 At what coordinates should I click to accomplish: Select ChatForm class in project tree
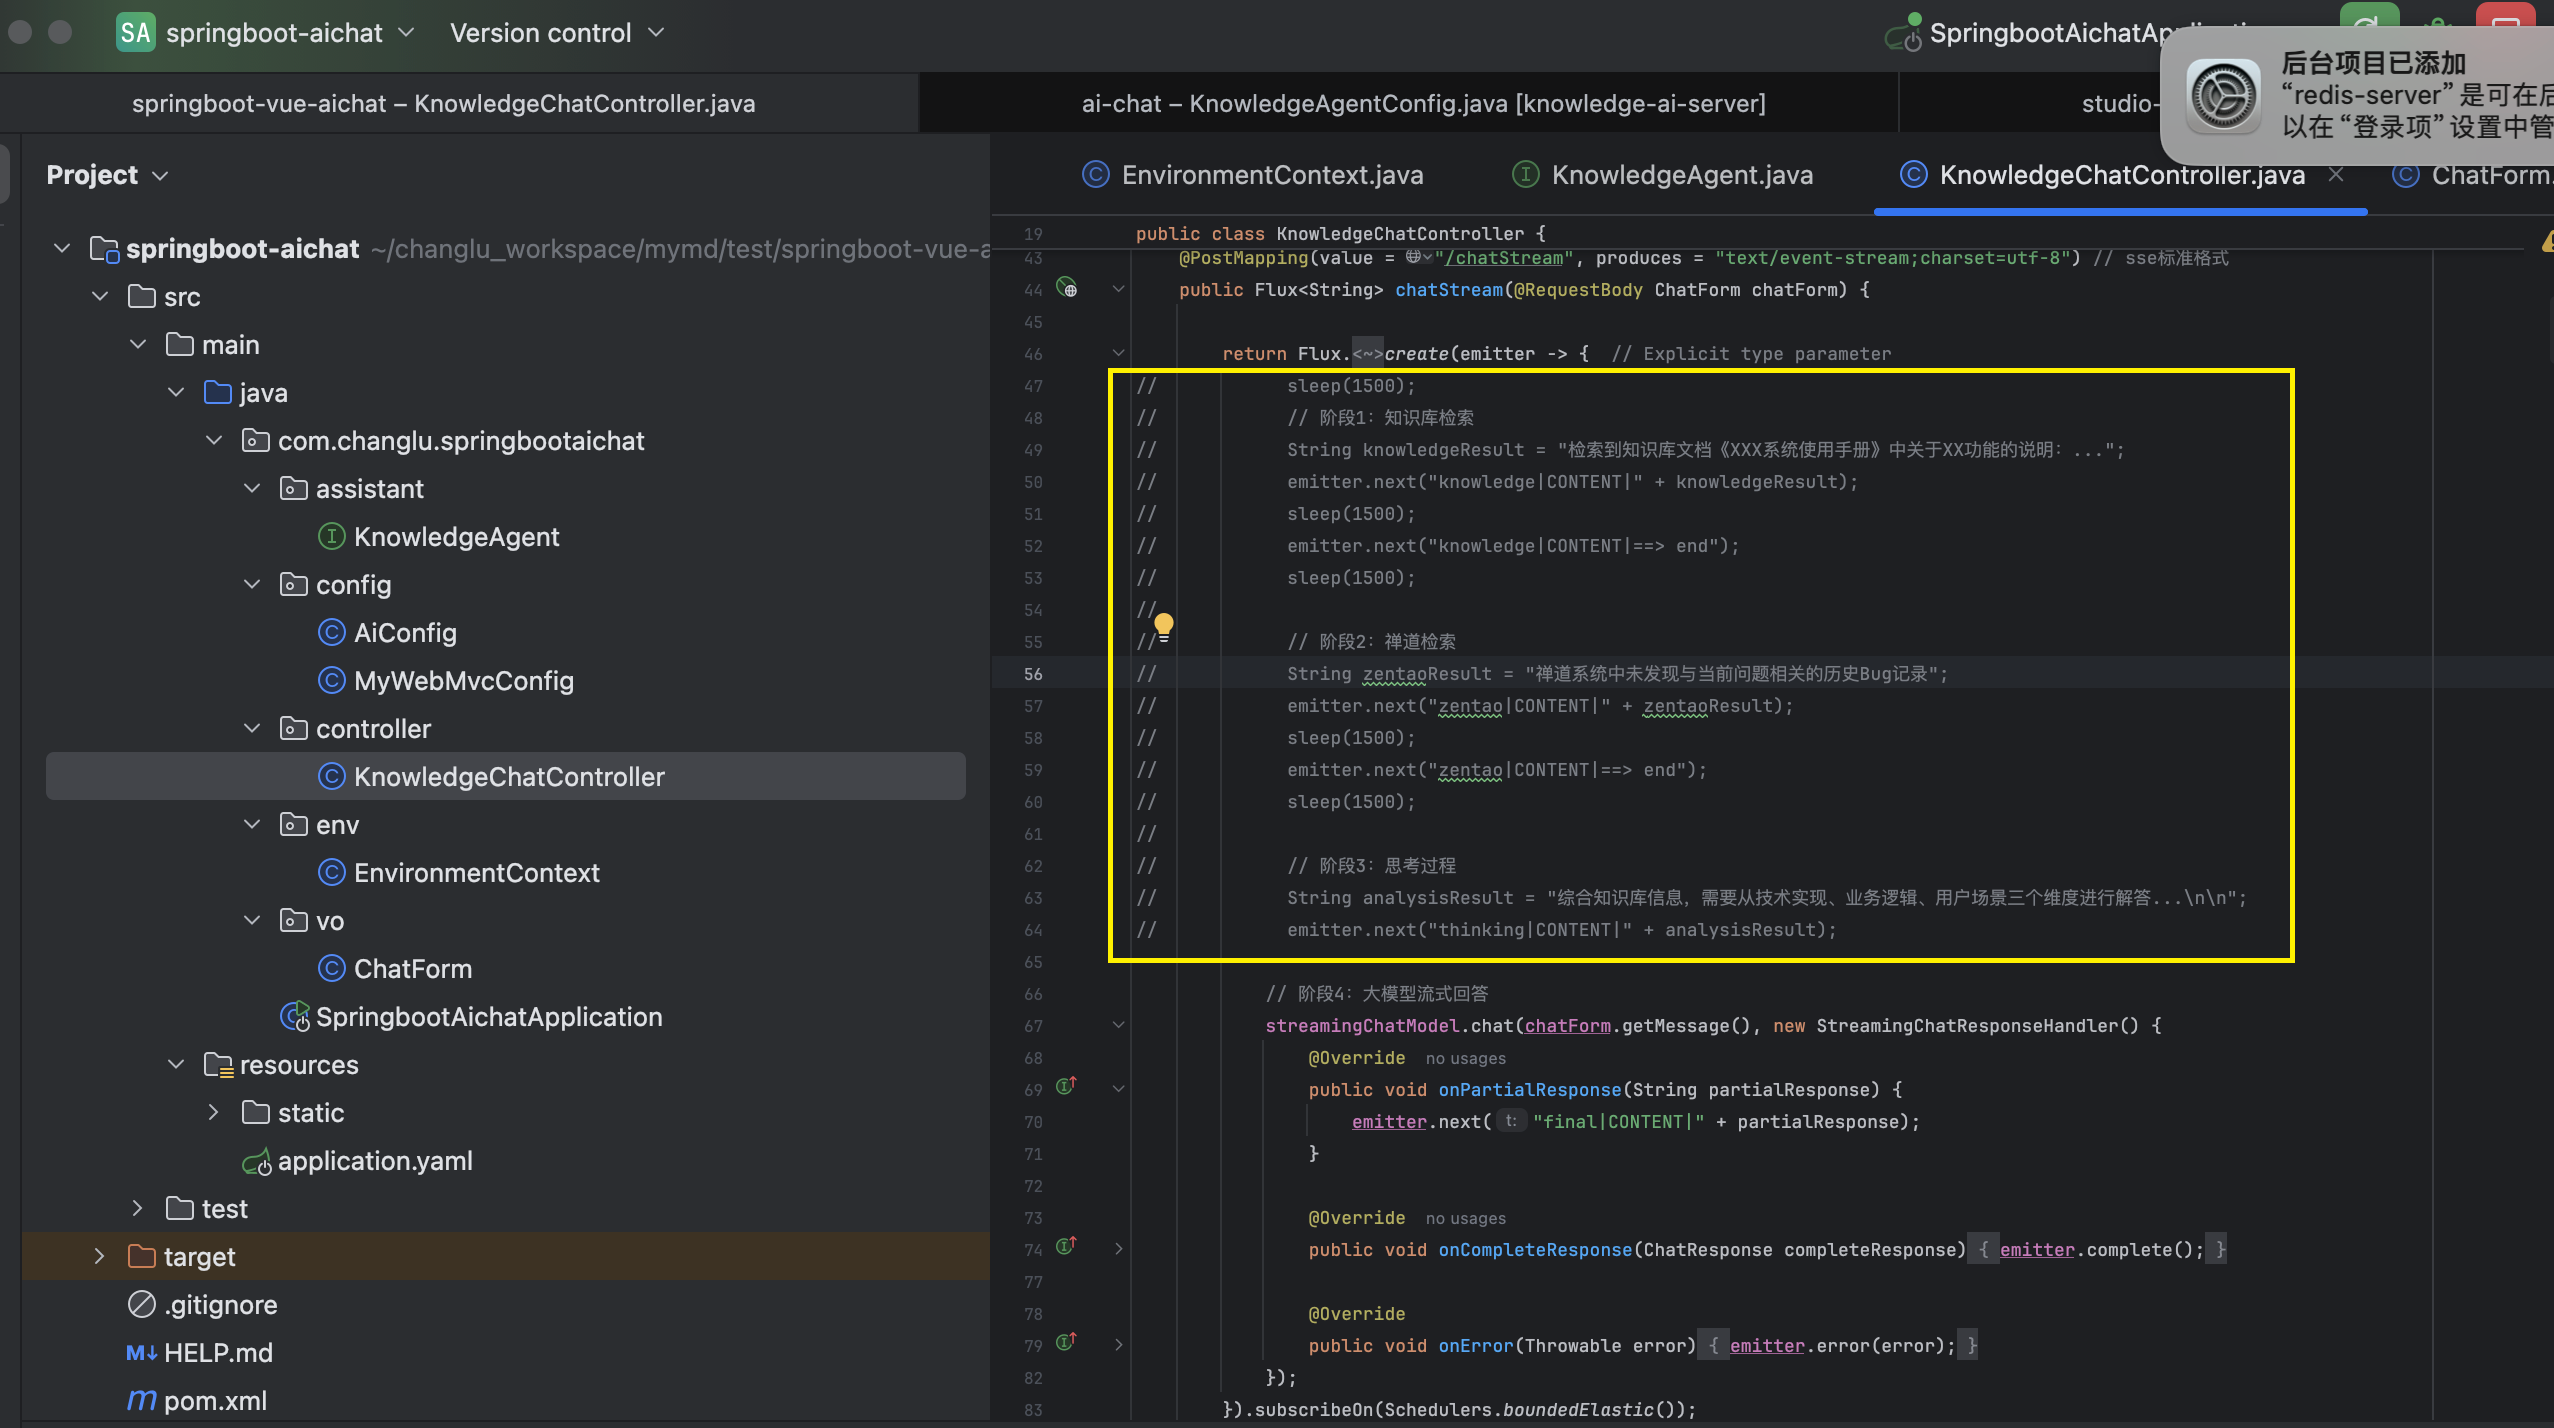coord(413,969)
